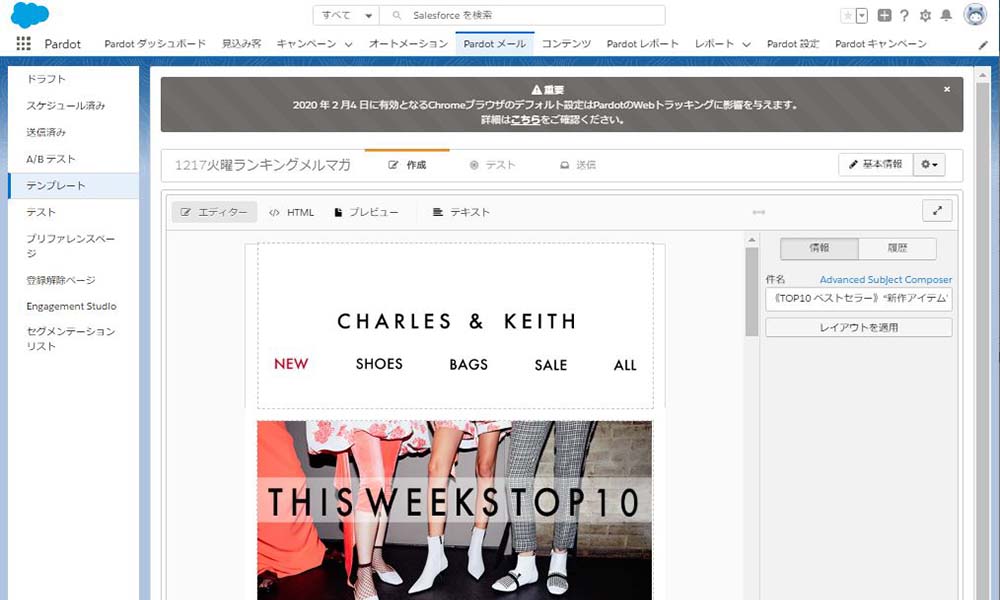Select the エディター view button
The height and width of the screenshot is (600, 1000).
214,212
